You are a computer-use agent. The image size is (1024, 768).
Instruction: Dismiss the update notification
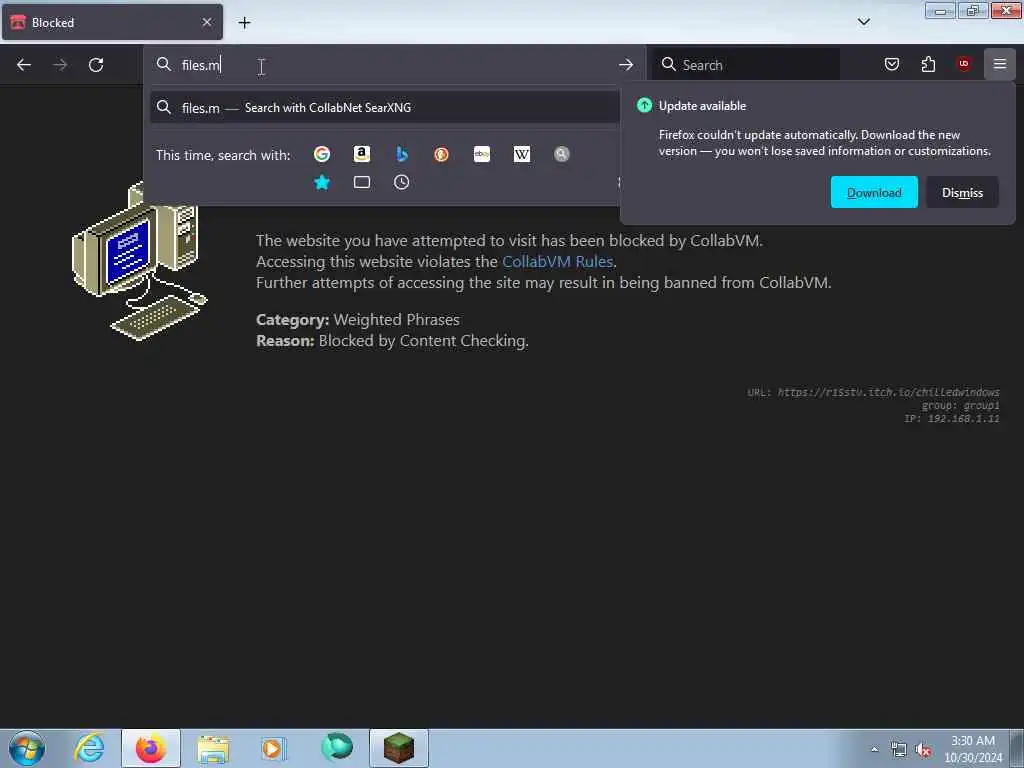point(962,193)
